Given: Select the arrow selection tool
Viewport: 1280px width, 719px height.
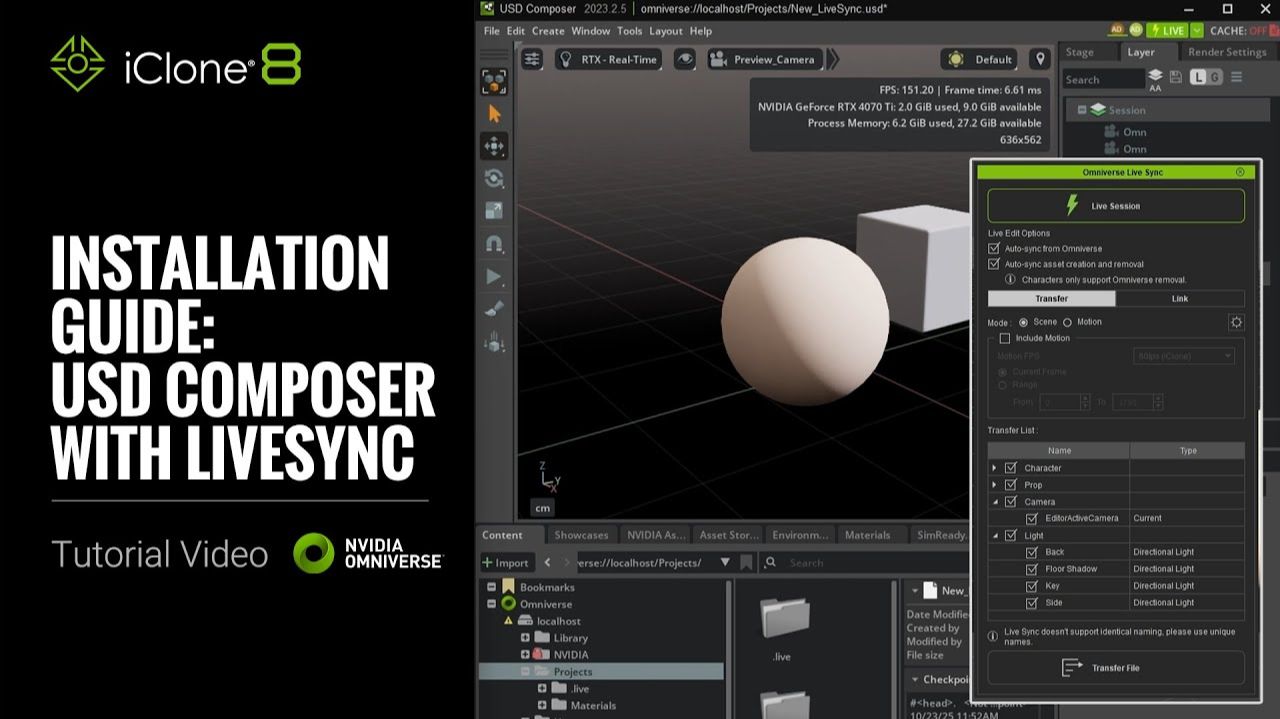Looking at the screenshot, I should 494,114.
